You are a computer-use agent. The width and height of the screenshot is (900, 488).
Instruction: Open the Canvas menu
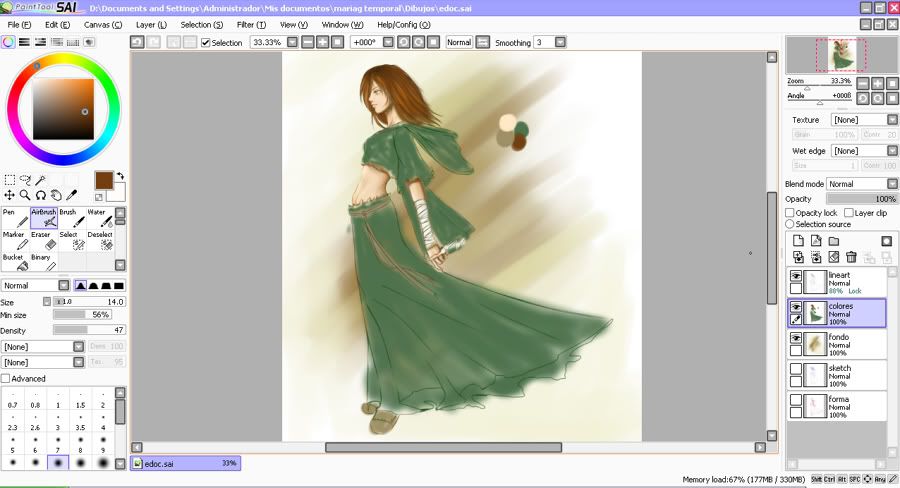(103, 25)
